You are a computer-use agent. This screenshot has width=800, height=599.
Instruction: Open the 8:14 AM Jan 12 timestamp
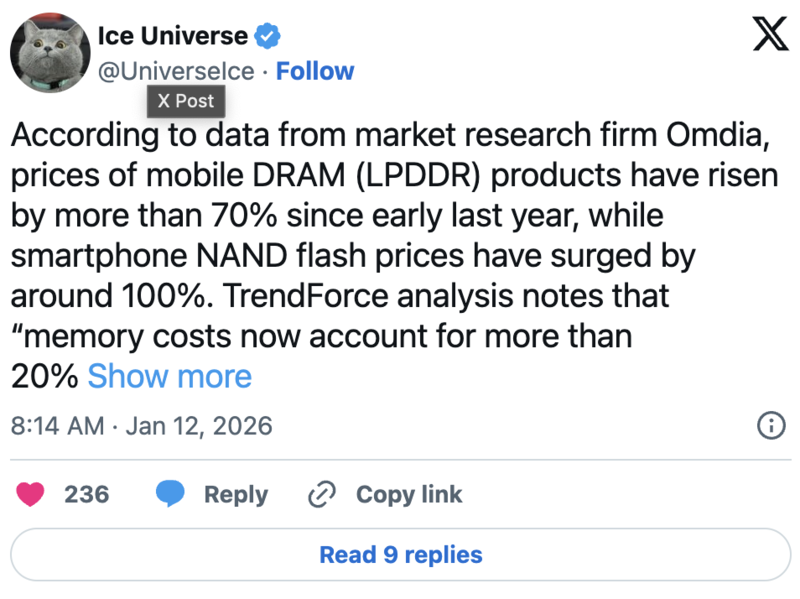(x=141, y=425)
